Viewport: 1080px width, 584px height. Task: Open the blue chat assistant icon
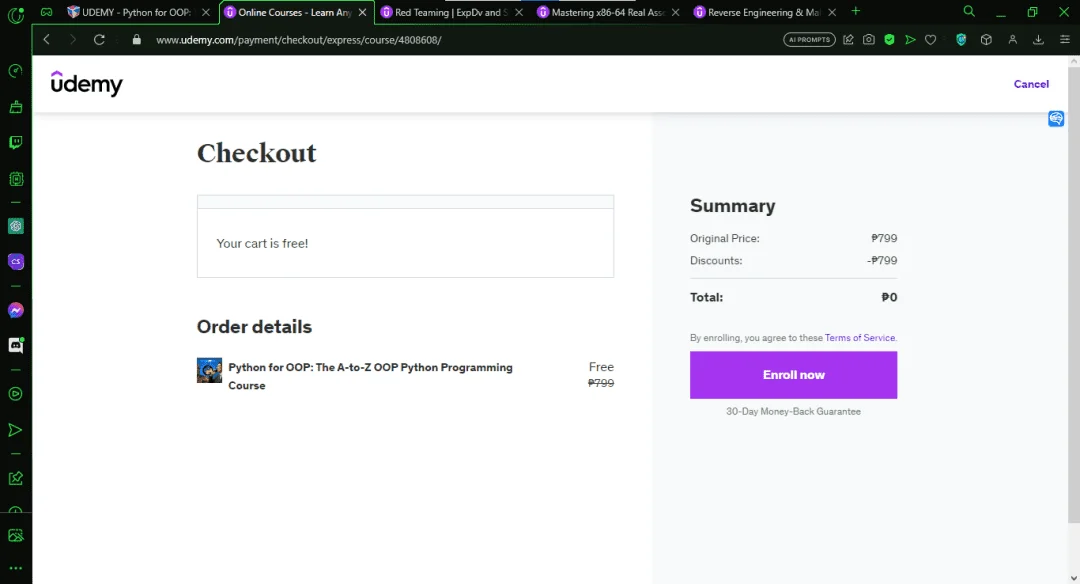1056,118
